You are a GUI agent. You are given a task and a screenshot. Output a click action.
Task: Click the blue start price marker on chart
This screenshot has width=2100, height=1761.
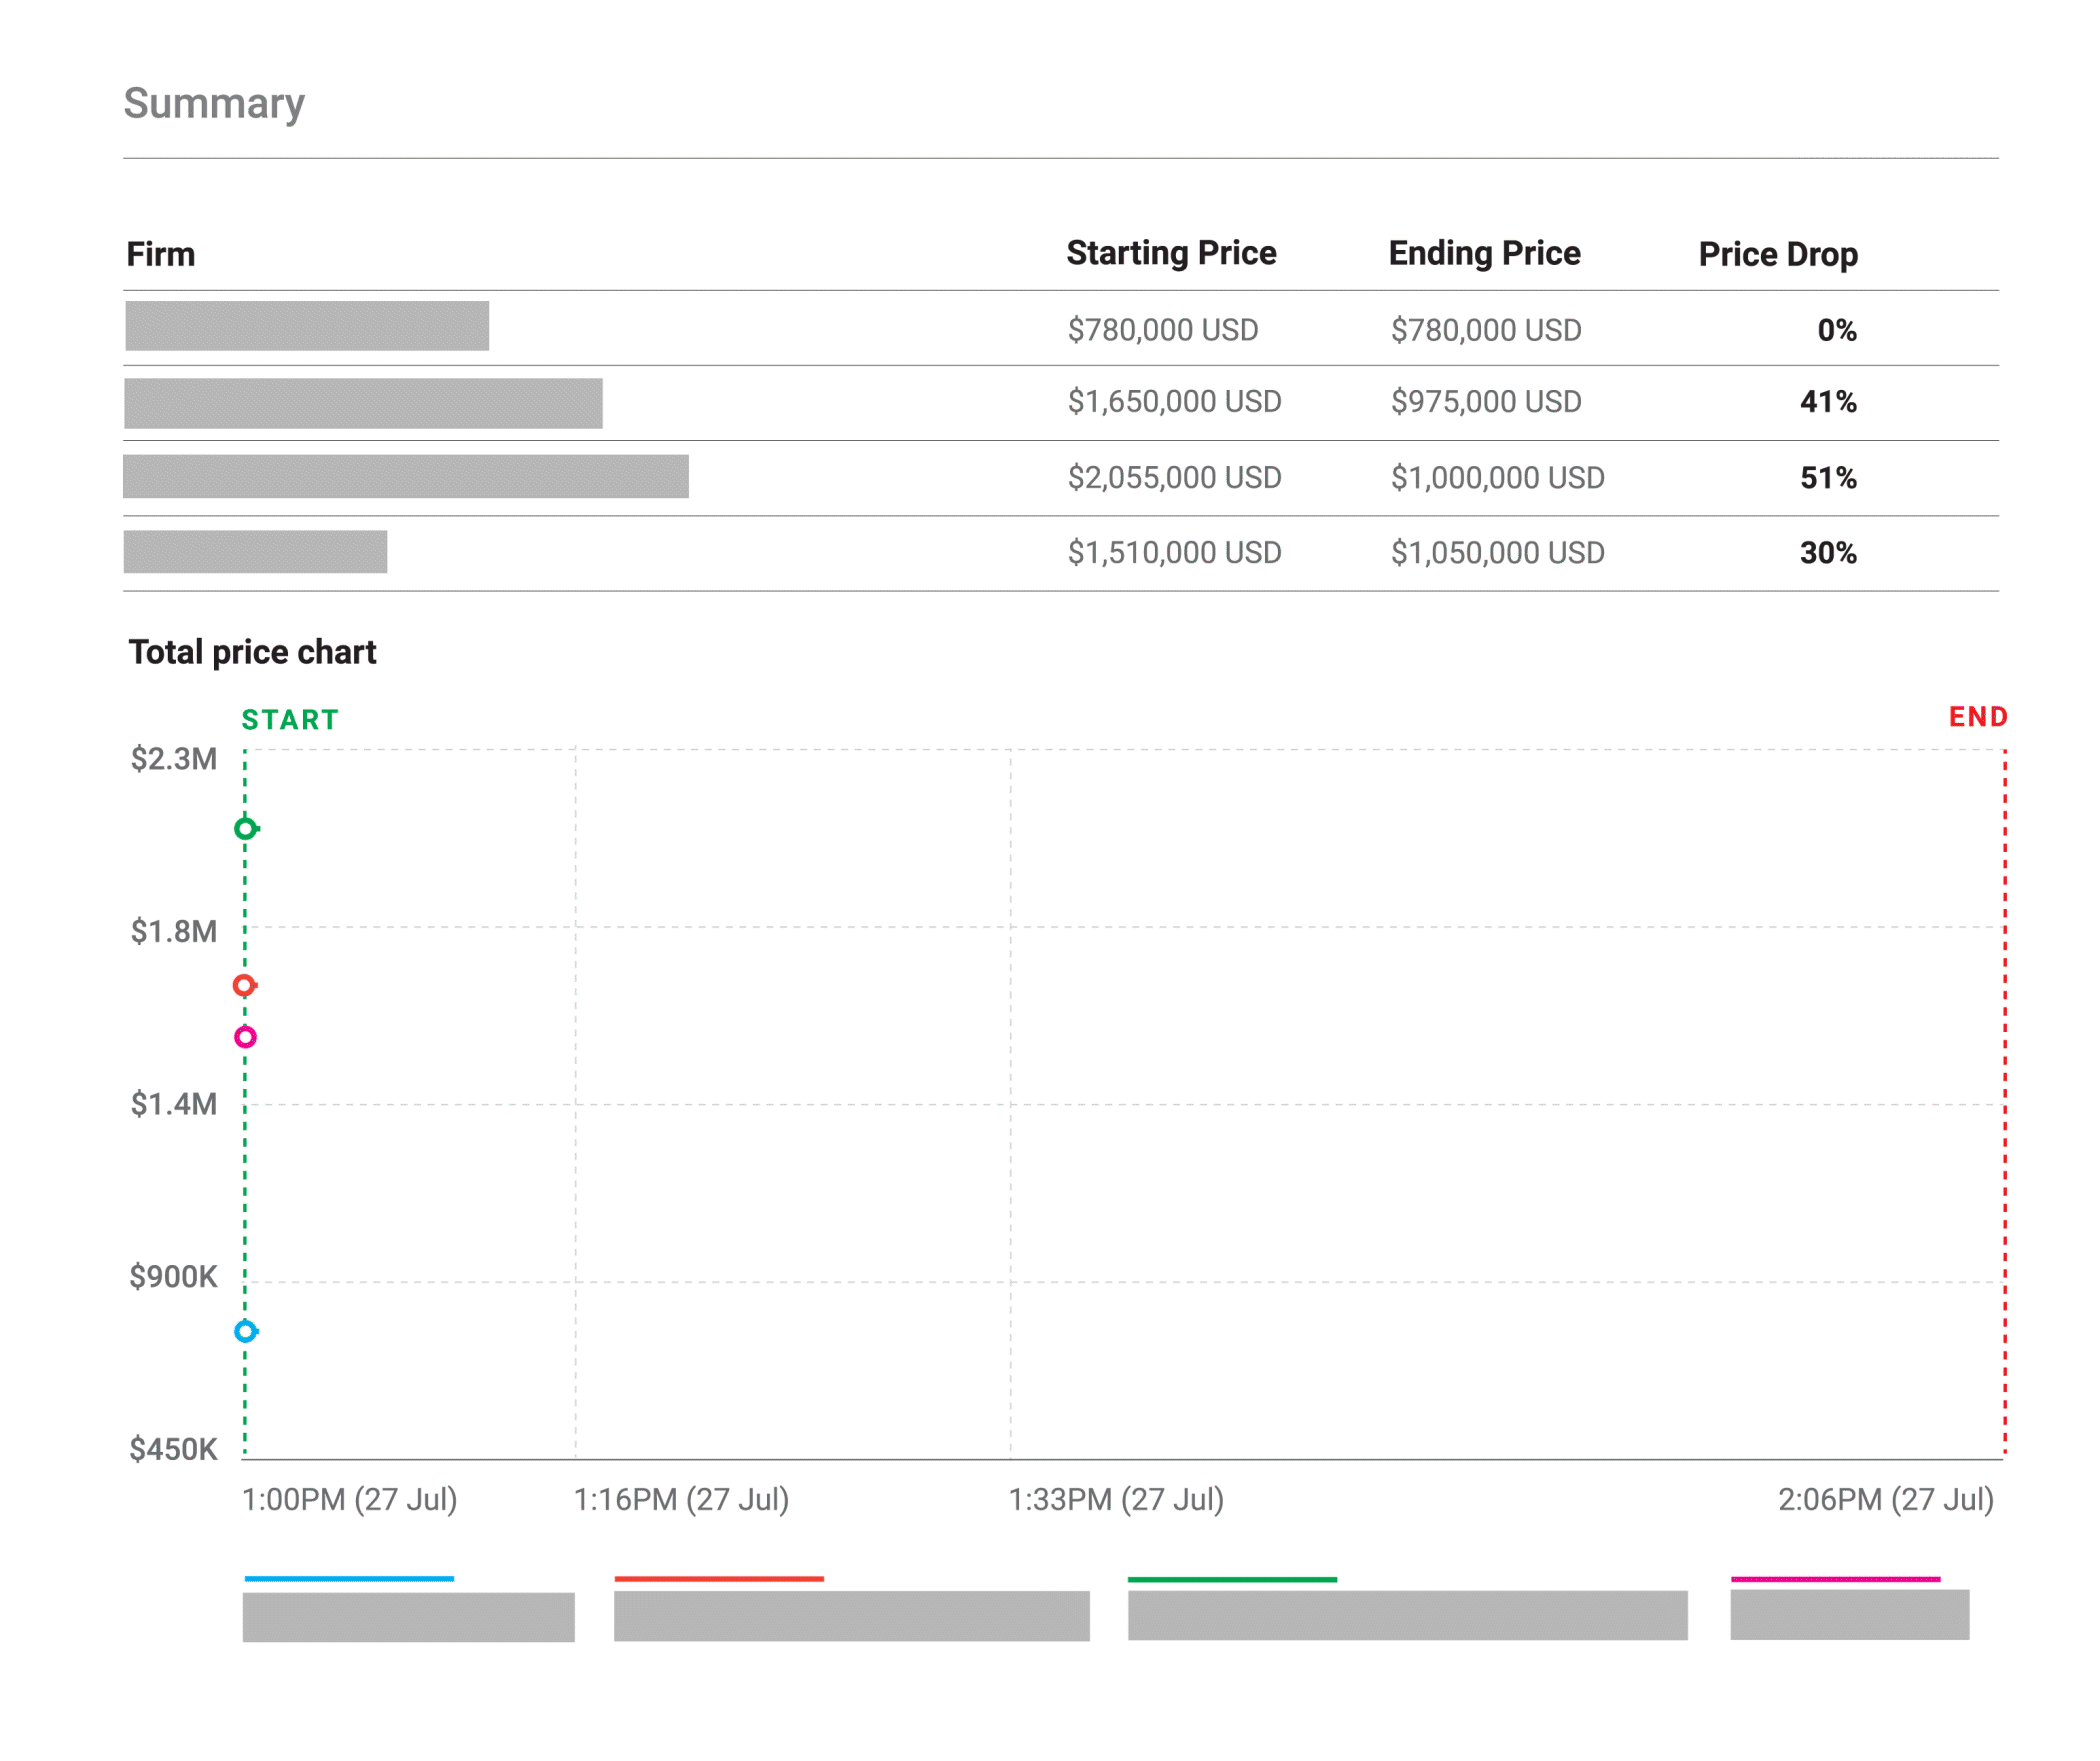[x=246, y=1333]
